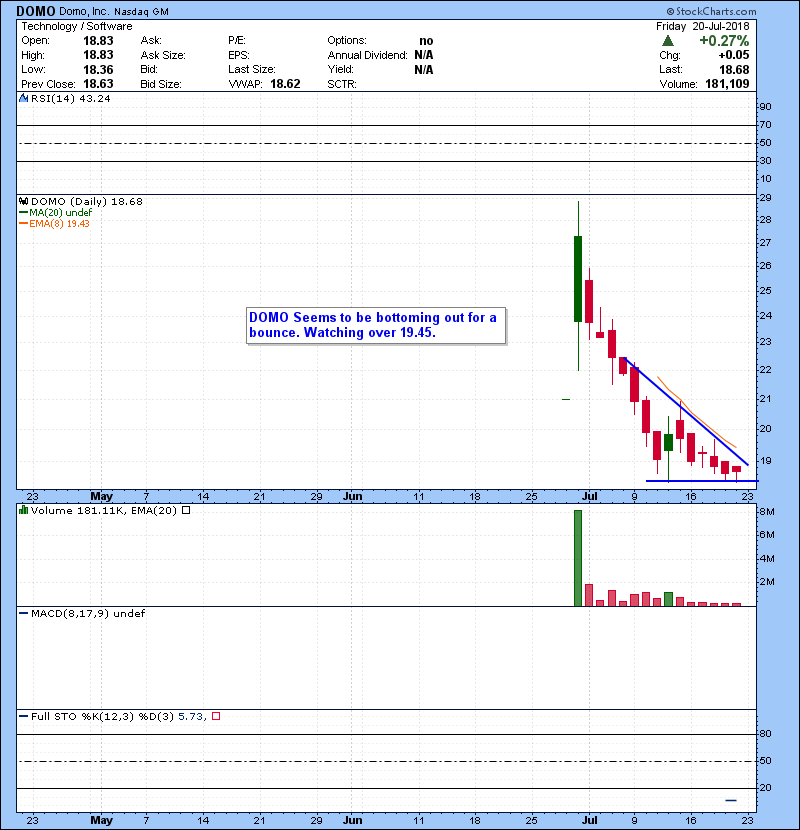
Task: Click the green candle near the support line
Action: tap(668, 443)
